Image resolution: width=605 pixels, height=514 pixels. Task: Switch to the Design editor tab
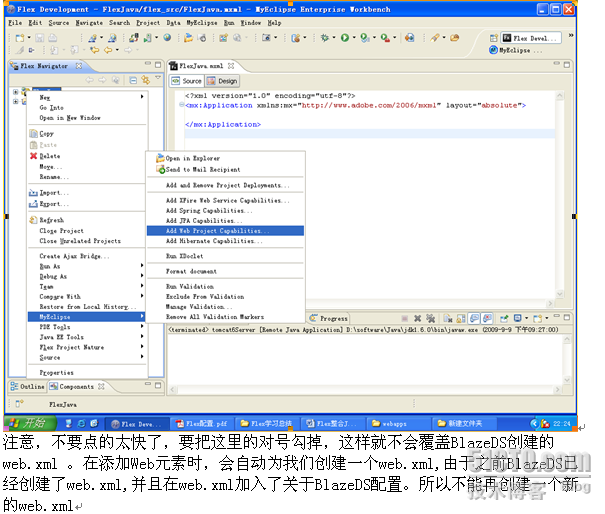point(223,81)
